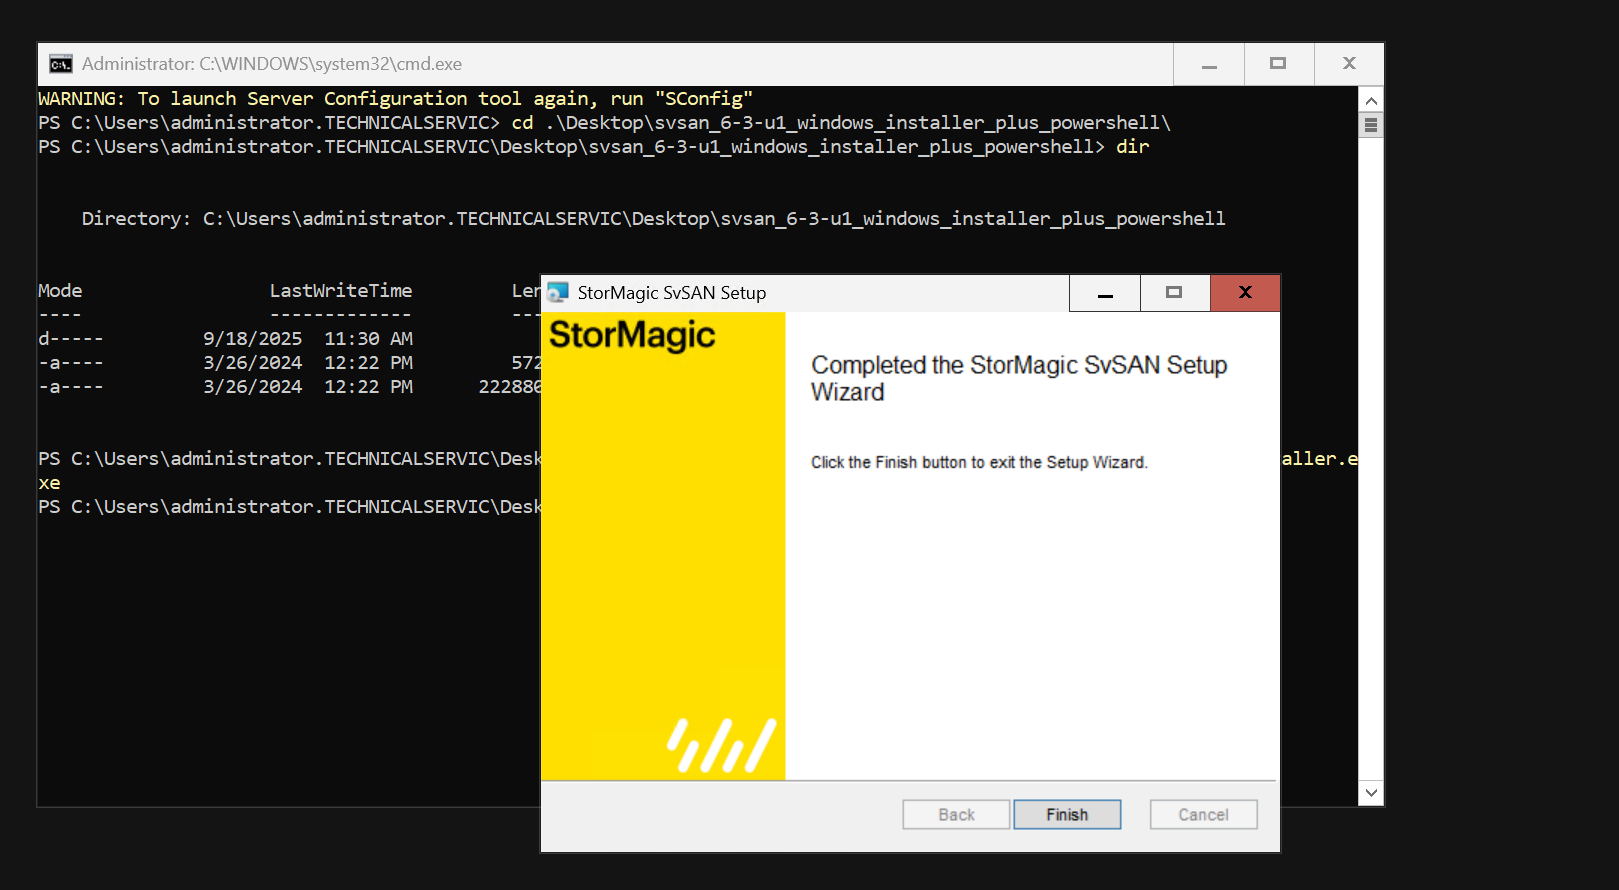Click the StorMagic logo text on yellow banner
The image size is (1619, 890).
pos(632,336)
